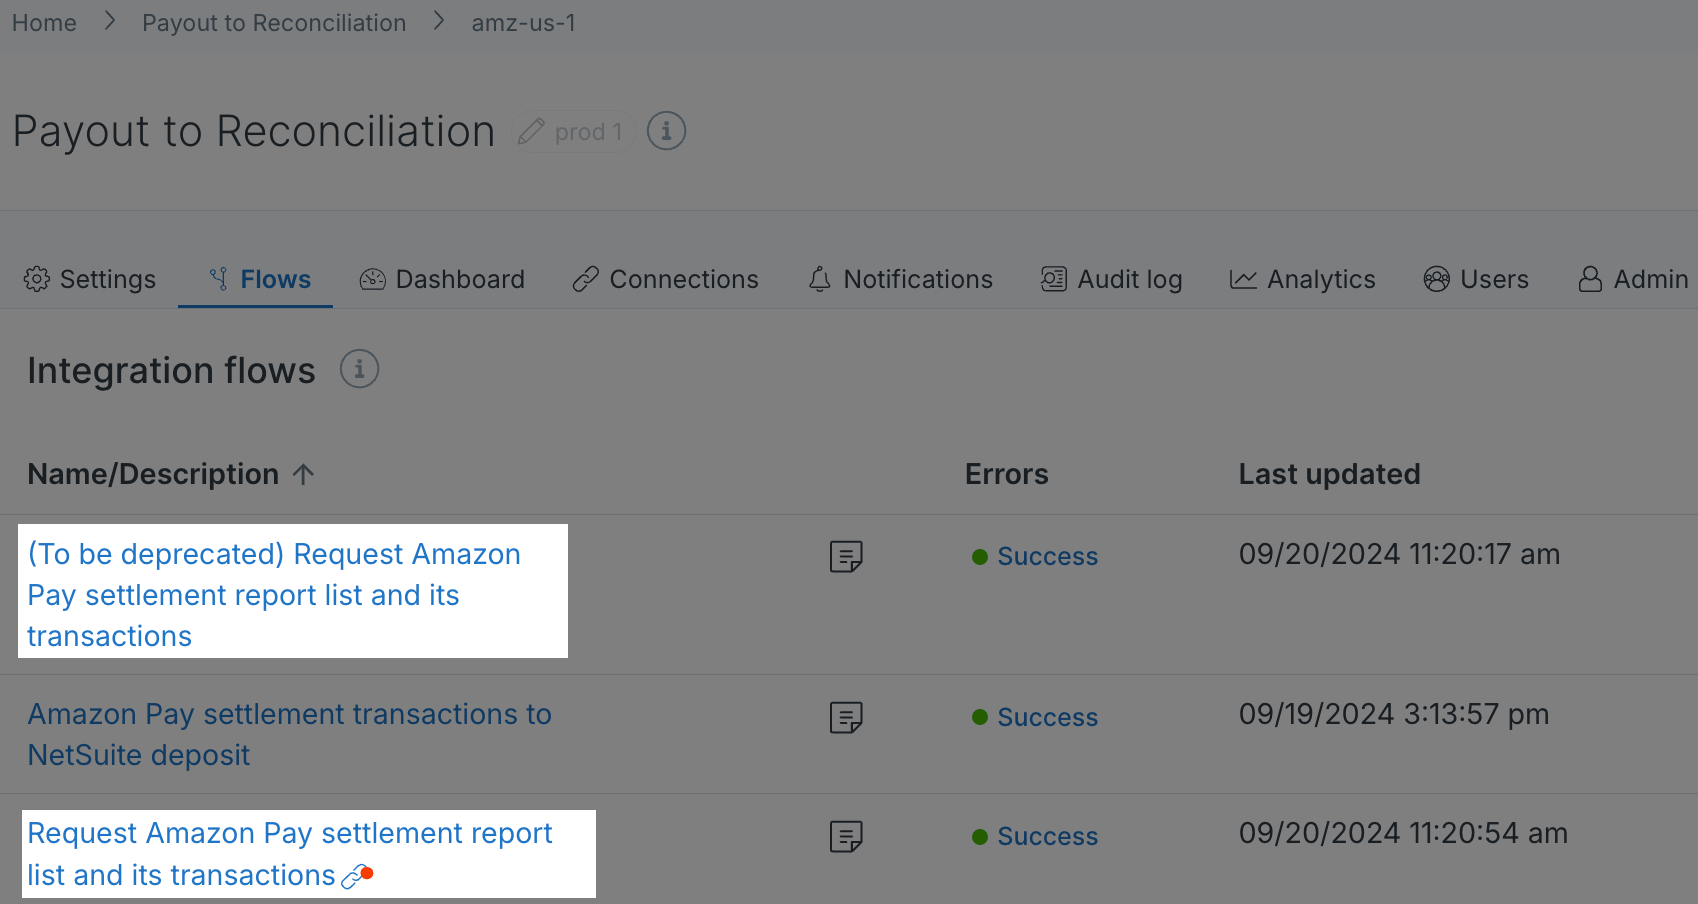Switch to the Dashboard tab
The width and height of the screenshot is (1698, 904).
pos(442,279)
